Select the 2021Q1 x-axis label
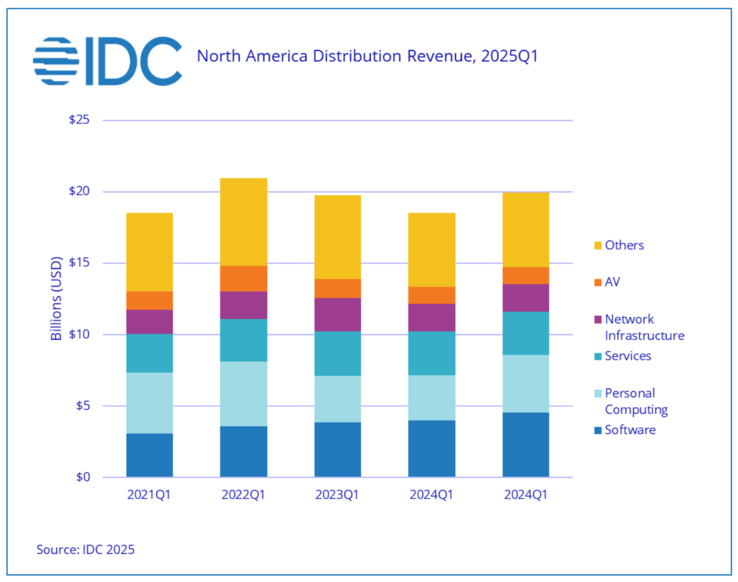This screenshot has width=738, height=582. click(149, 494)
